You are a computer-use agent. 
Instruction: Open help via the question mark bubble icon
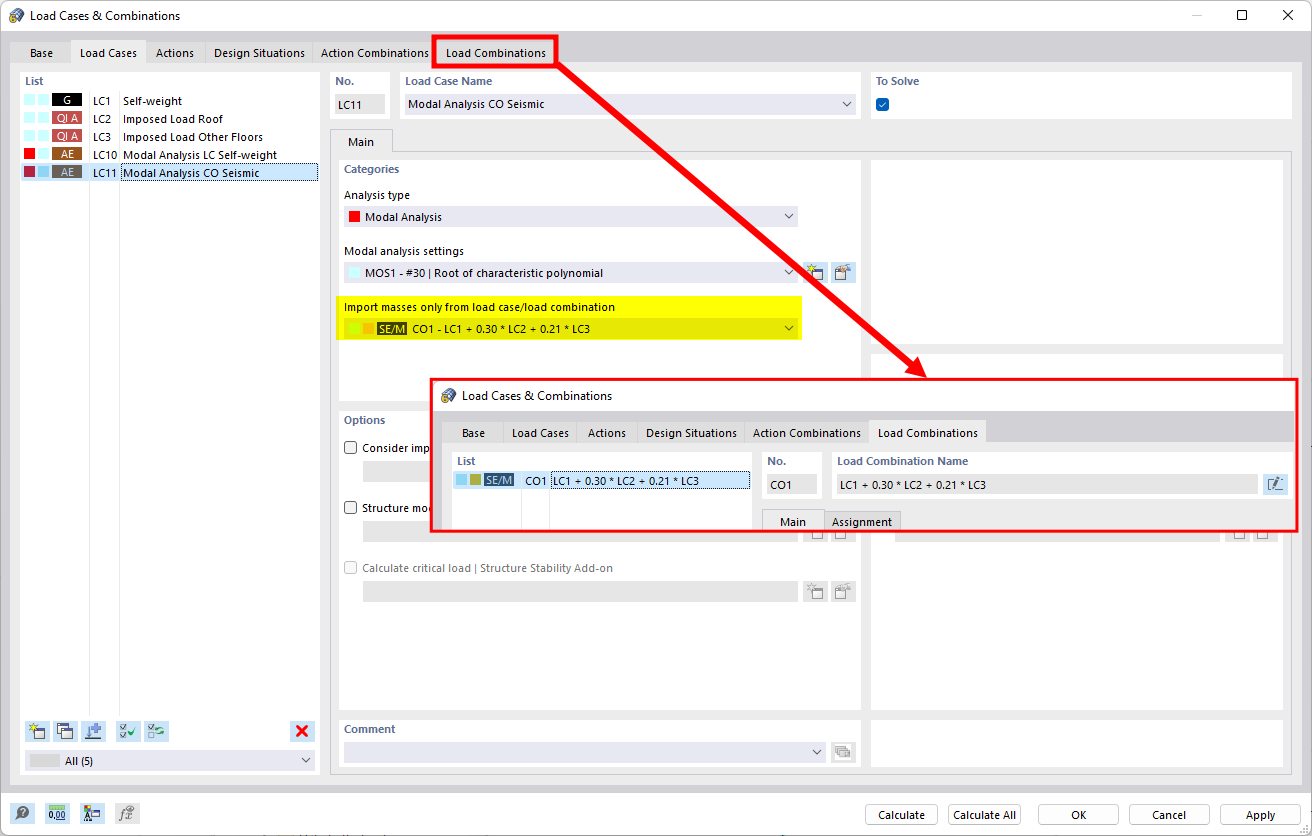(22, 814)
